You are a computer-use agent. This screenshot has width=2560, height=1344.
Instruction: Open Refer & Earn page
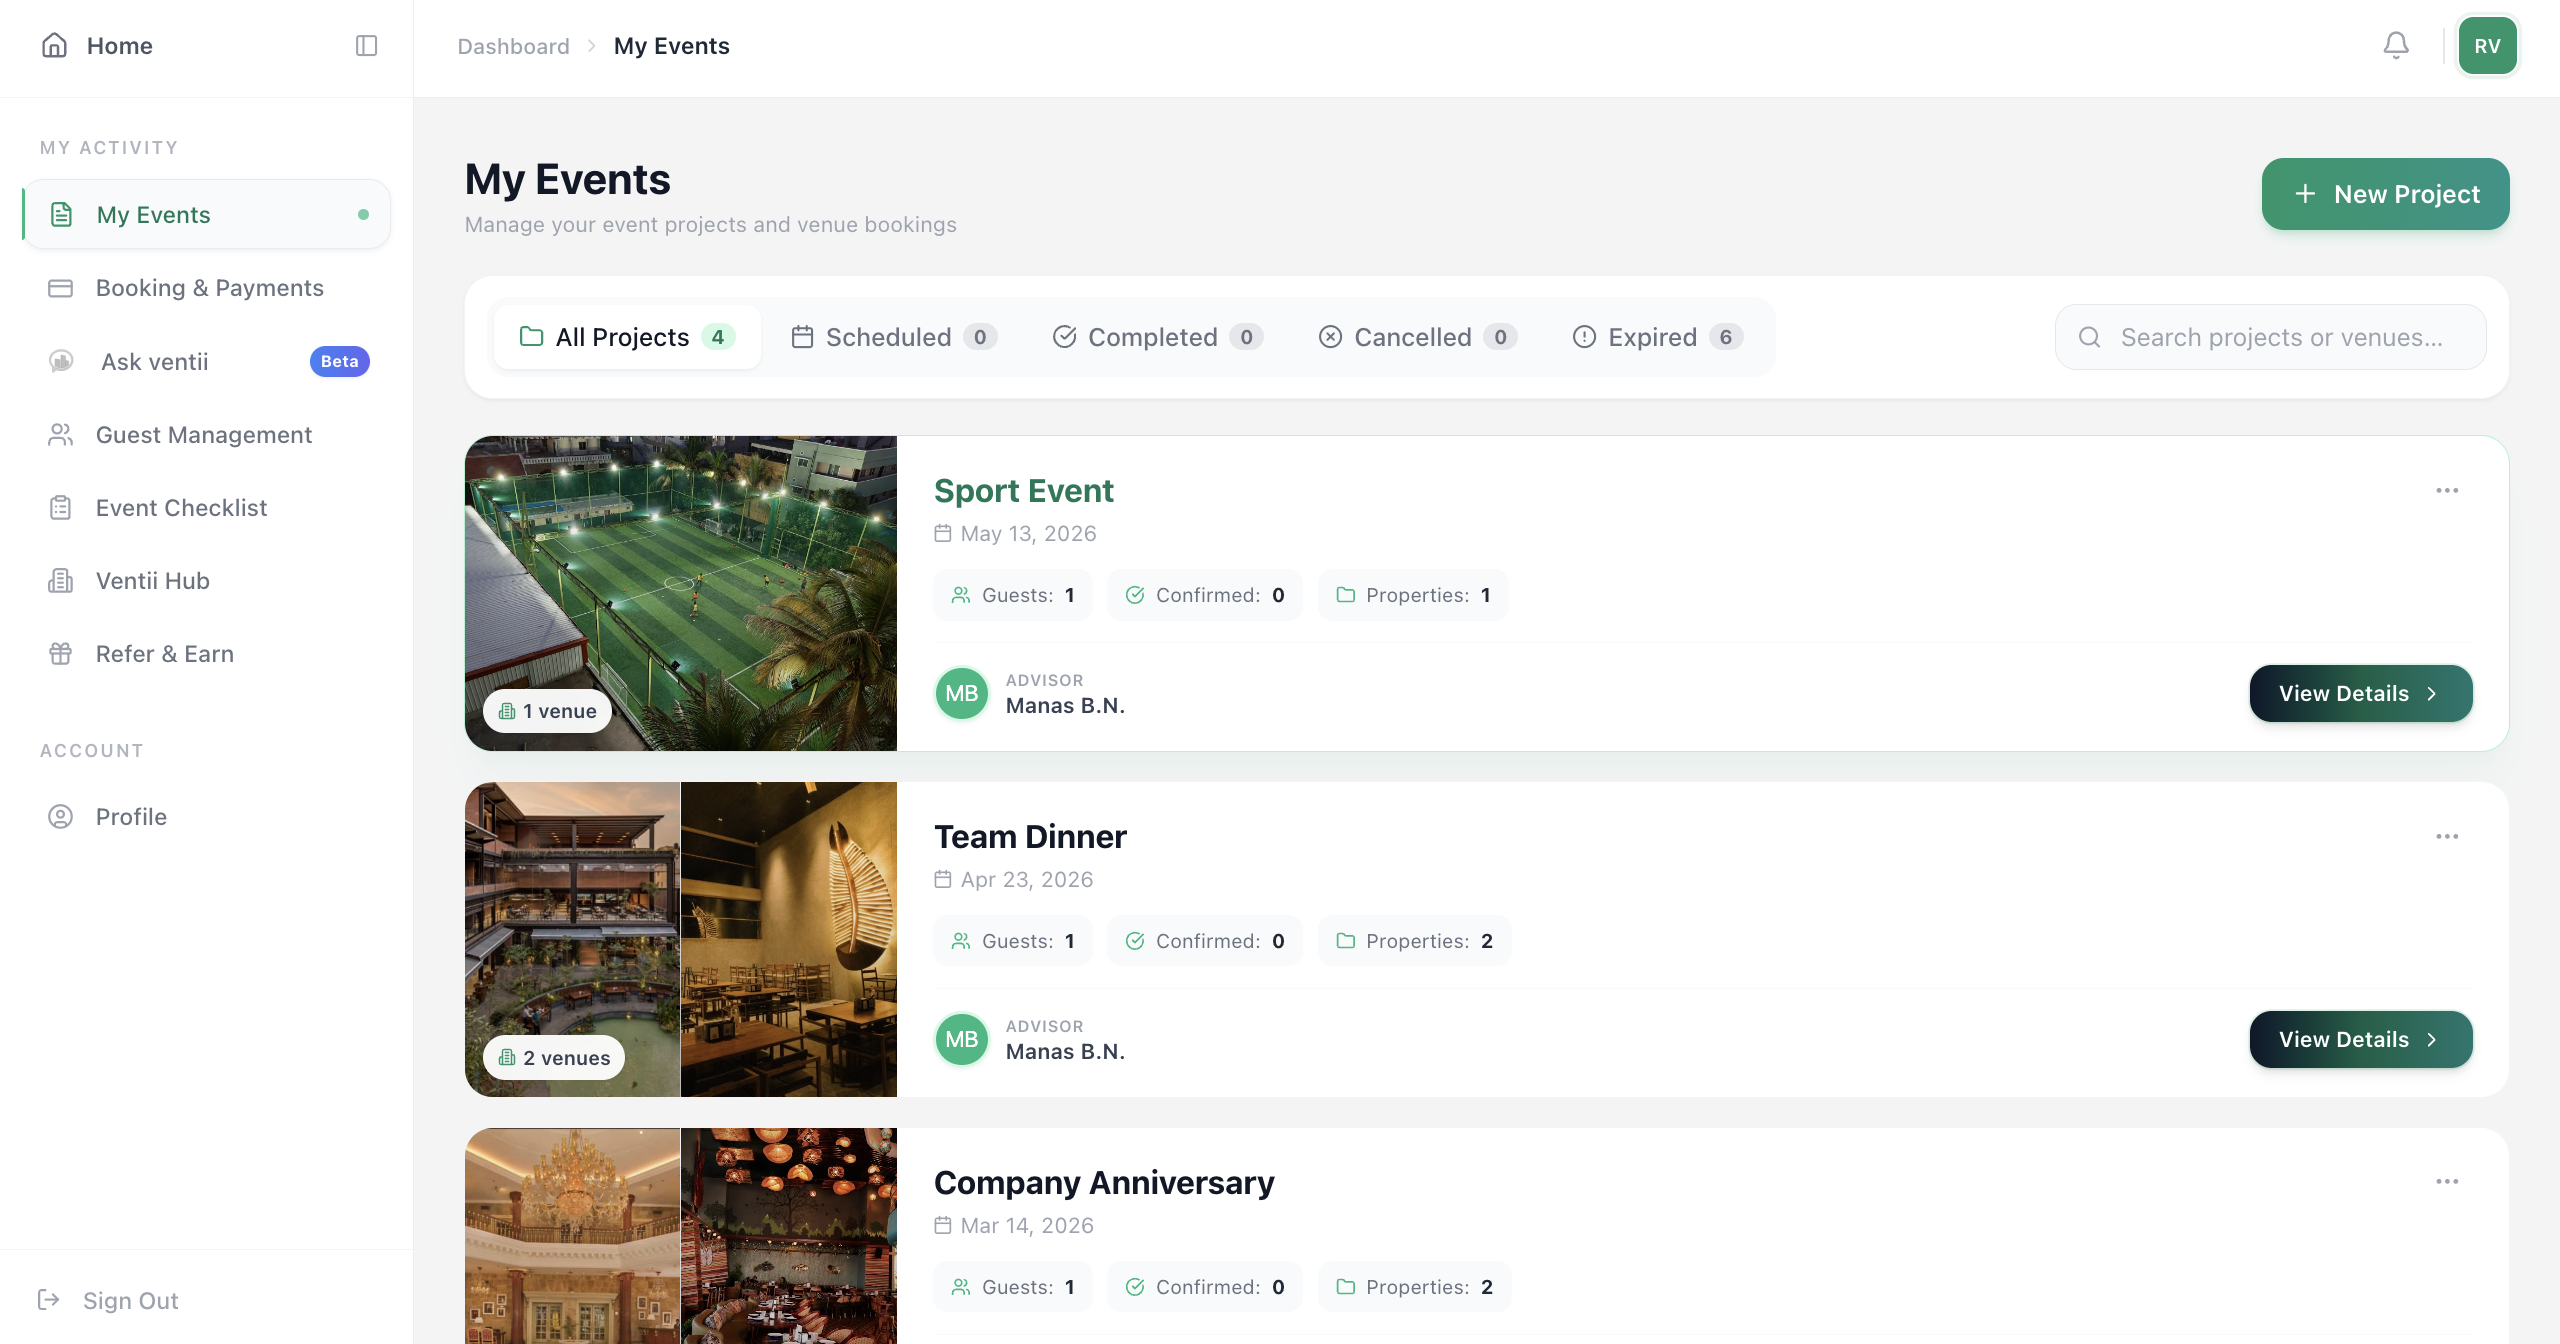pyautogui.click(x=207, y=653)
